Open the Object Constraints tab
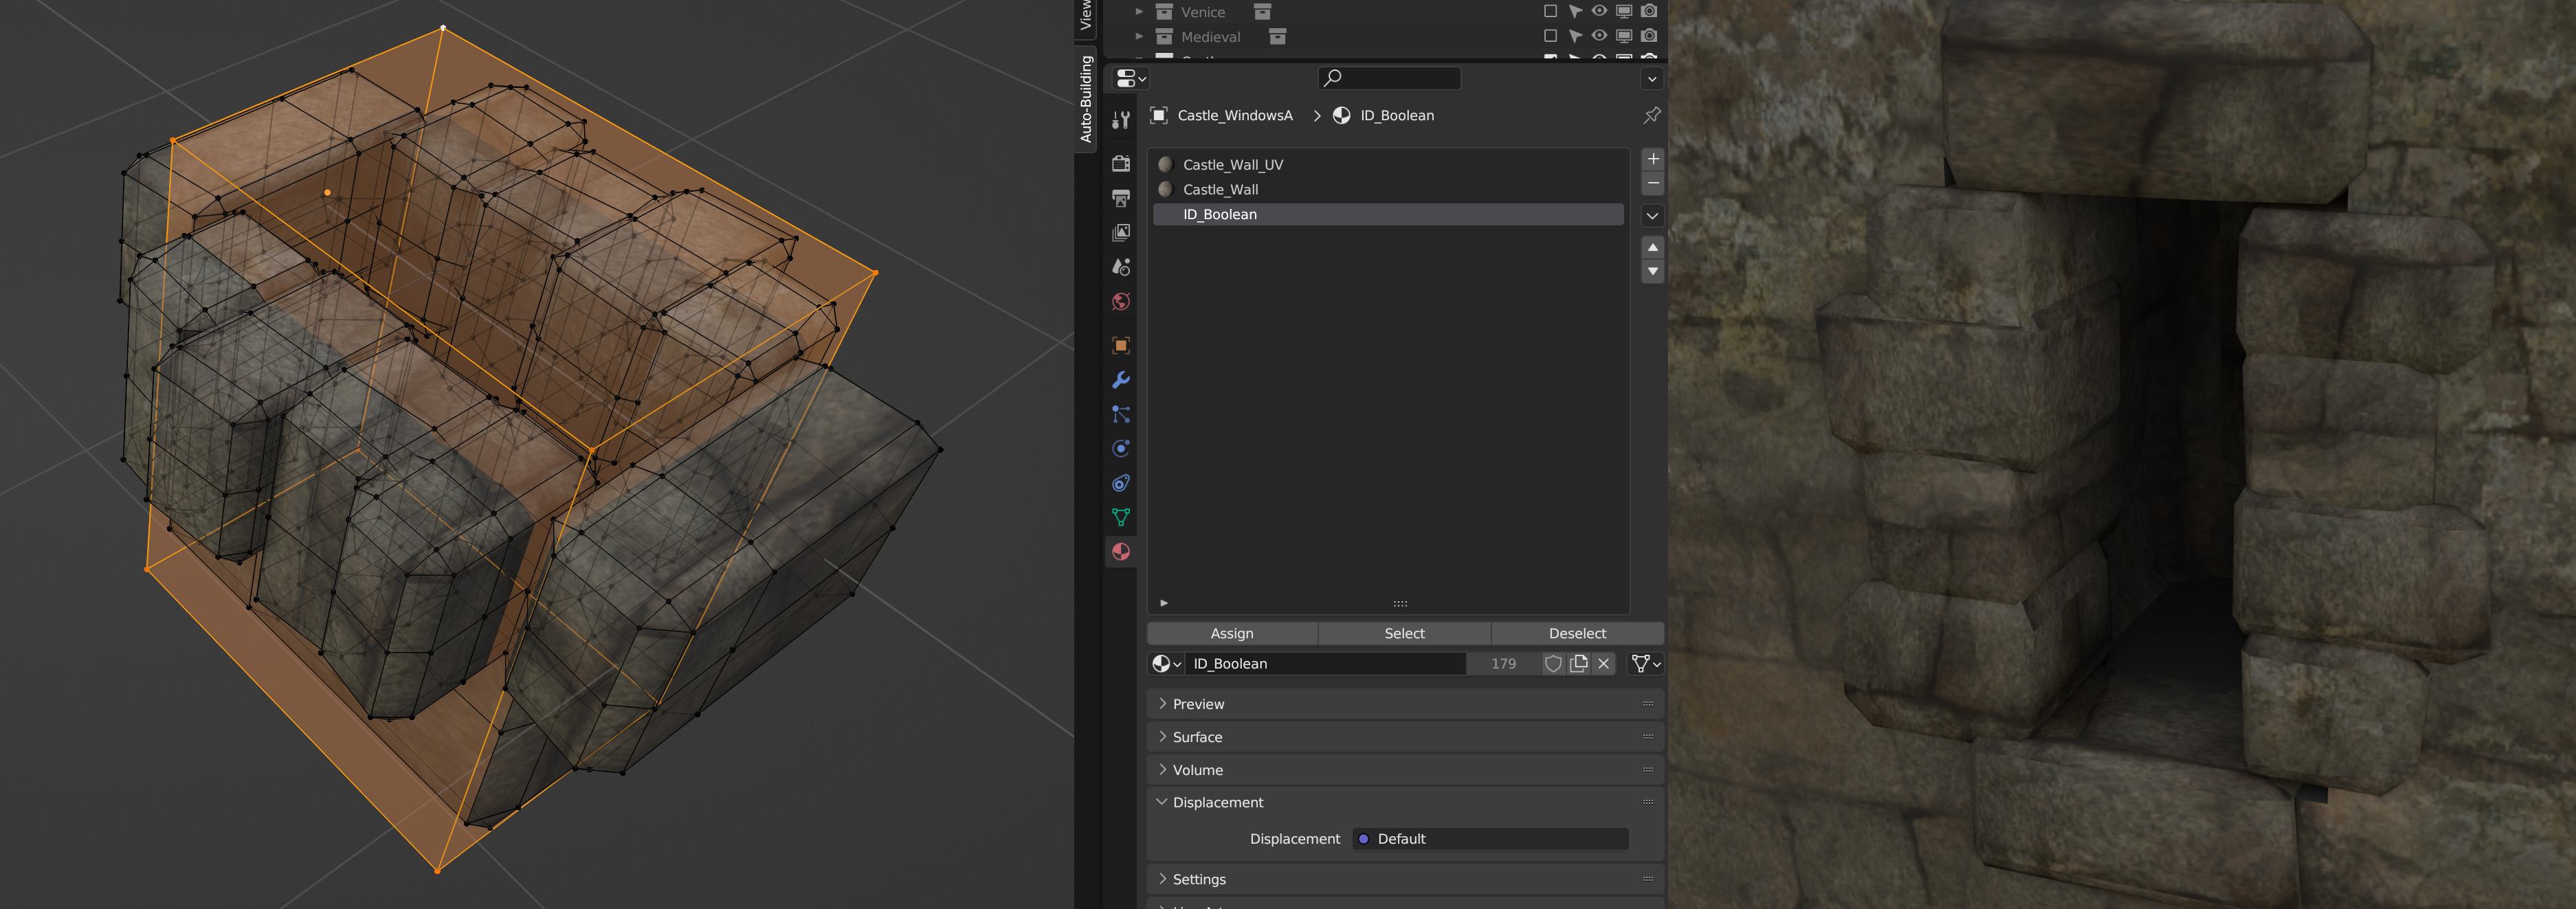This screenshot has height=909, width=2576. [1121, 483]
